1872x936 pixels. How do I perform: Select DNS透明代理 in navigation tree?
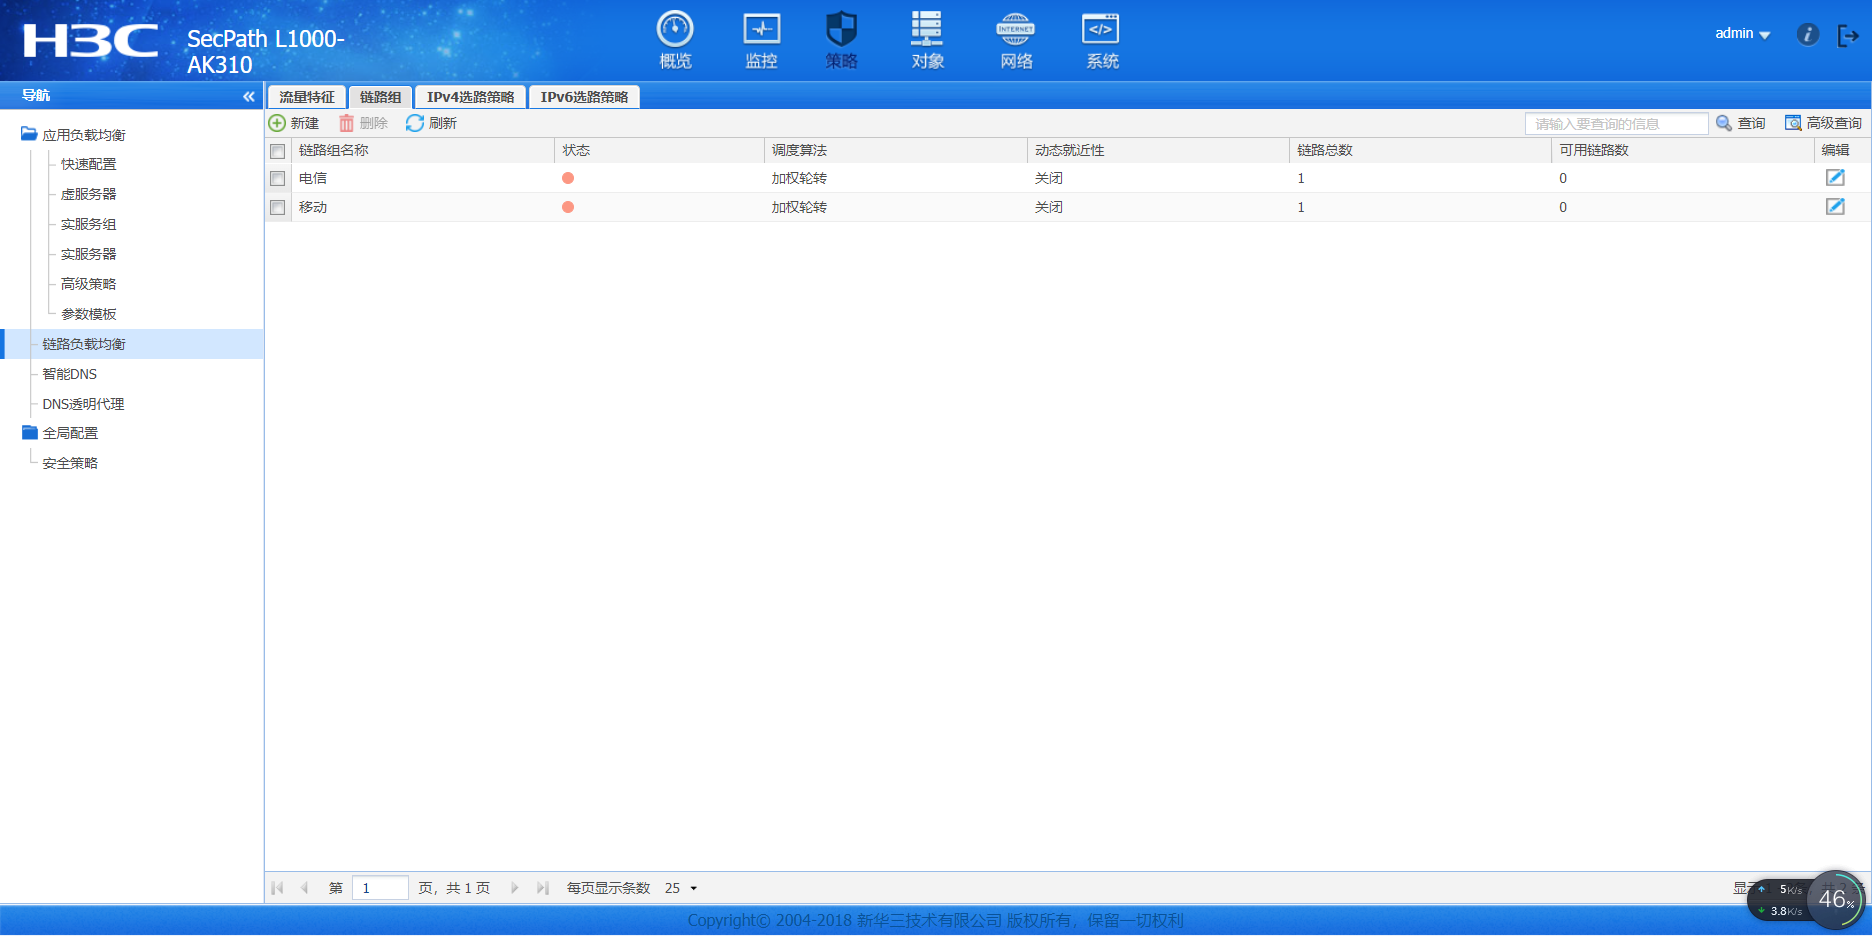coord(83,404)
